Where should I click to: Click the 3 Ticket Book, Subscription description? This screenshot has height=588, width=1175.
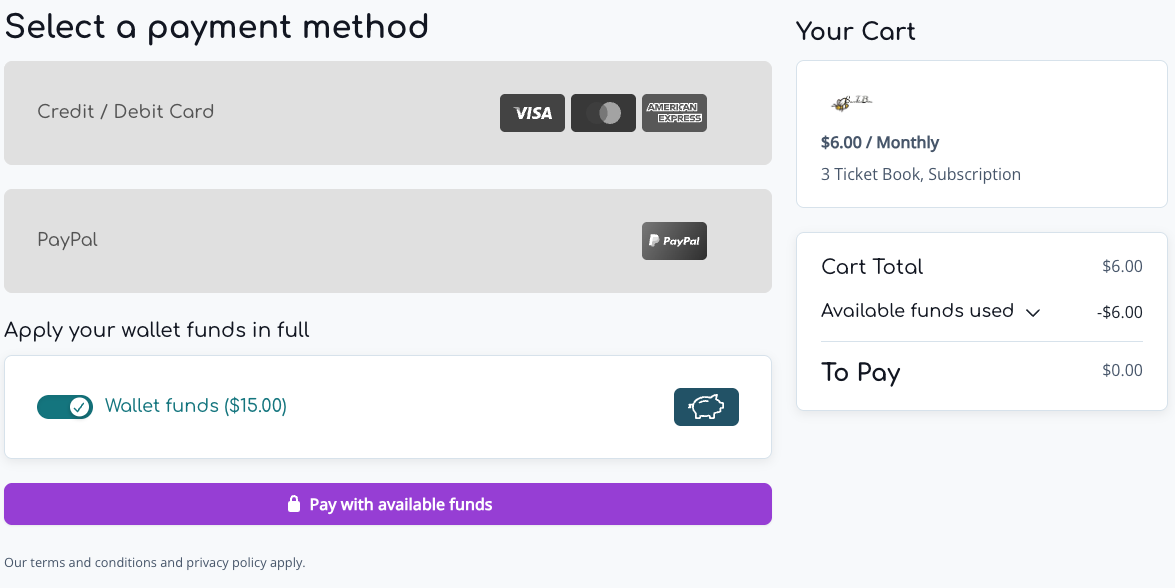[x=921, y=175]
